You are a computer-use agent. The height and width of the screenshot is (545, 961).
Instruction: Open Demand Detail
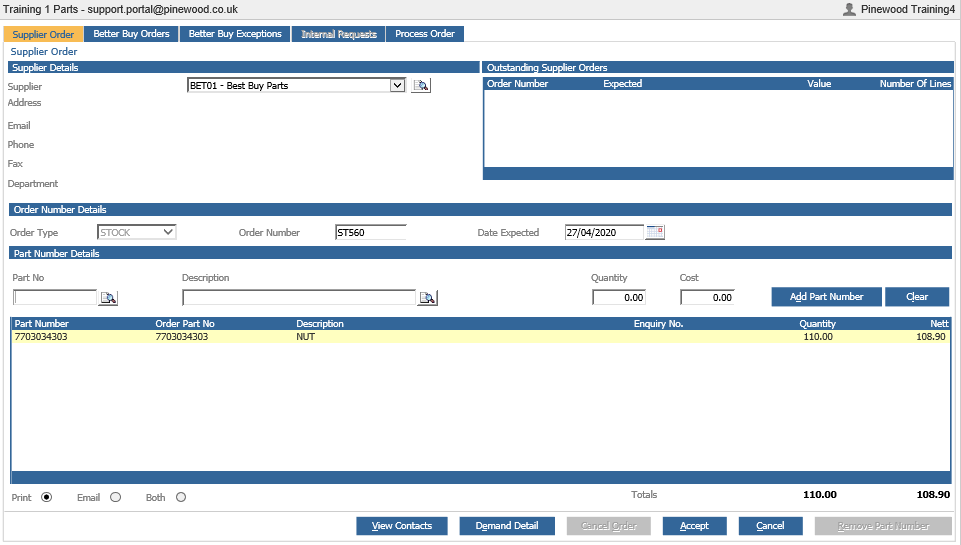pos(507,526)
